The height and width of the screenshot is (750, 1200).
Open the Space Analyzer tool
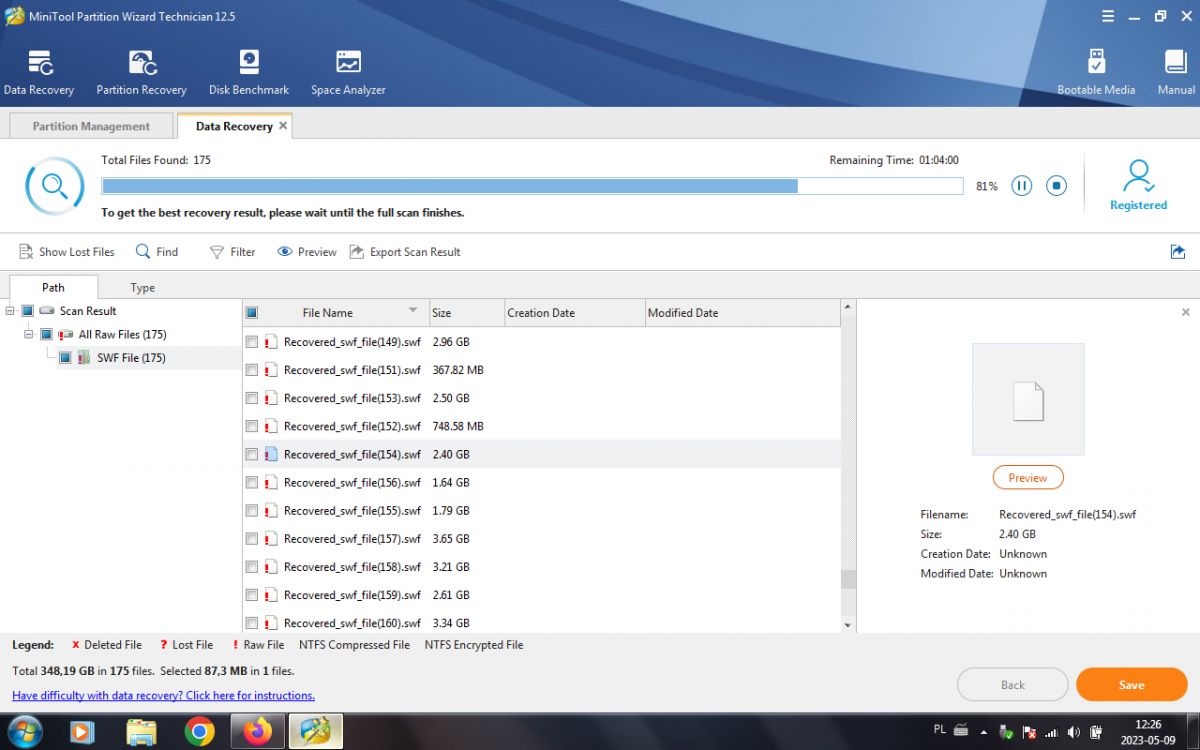pyautogui.click(x=348, y=63)
